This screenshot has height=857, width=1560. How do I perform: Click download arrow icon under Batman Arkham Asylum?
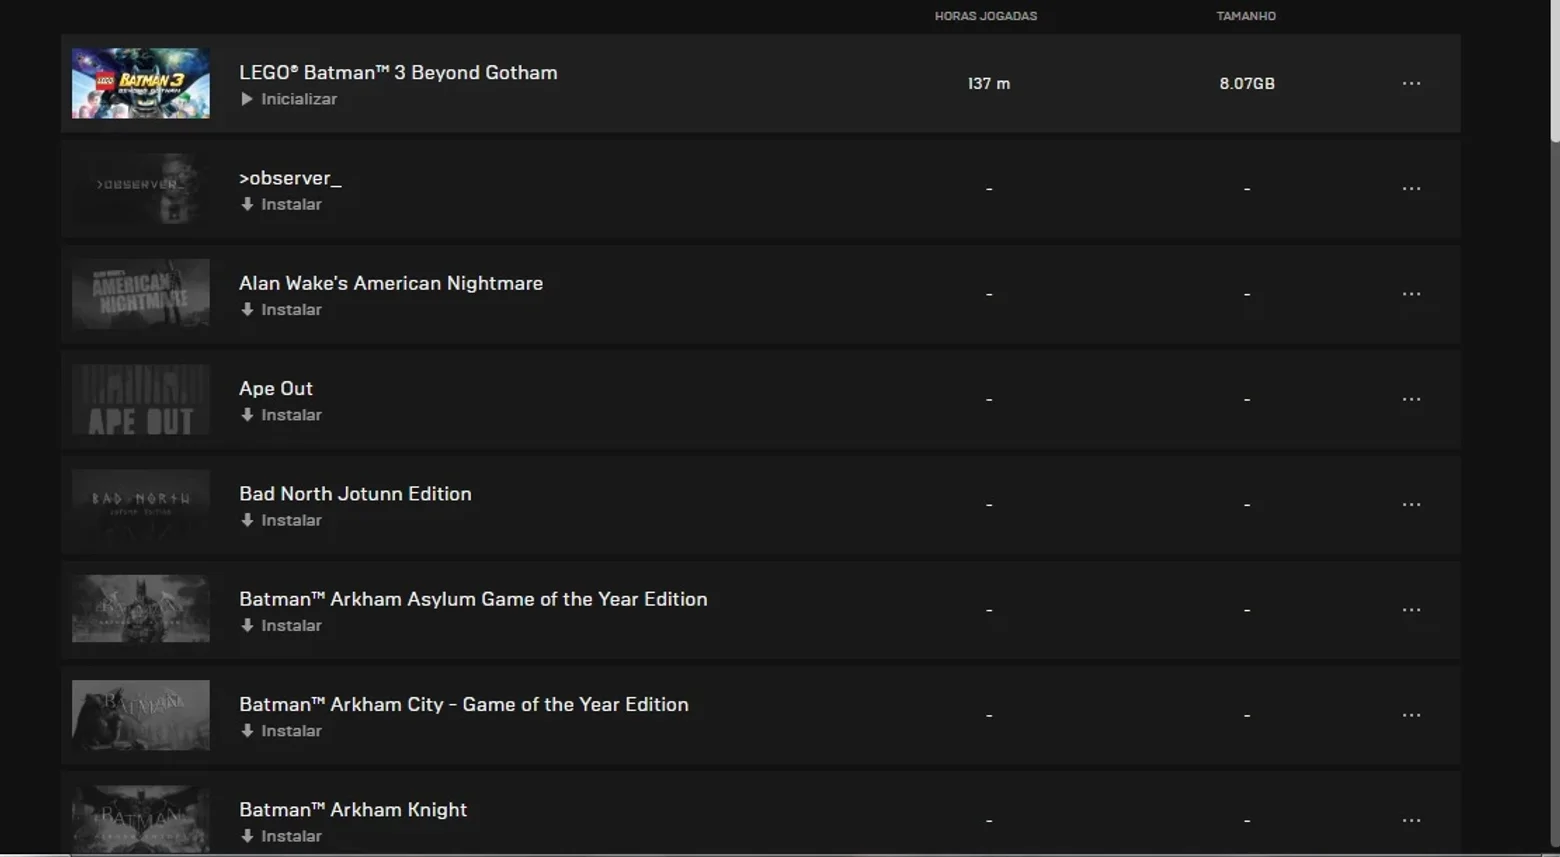pos(247,626)
